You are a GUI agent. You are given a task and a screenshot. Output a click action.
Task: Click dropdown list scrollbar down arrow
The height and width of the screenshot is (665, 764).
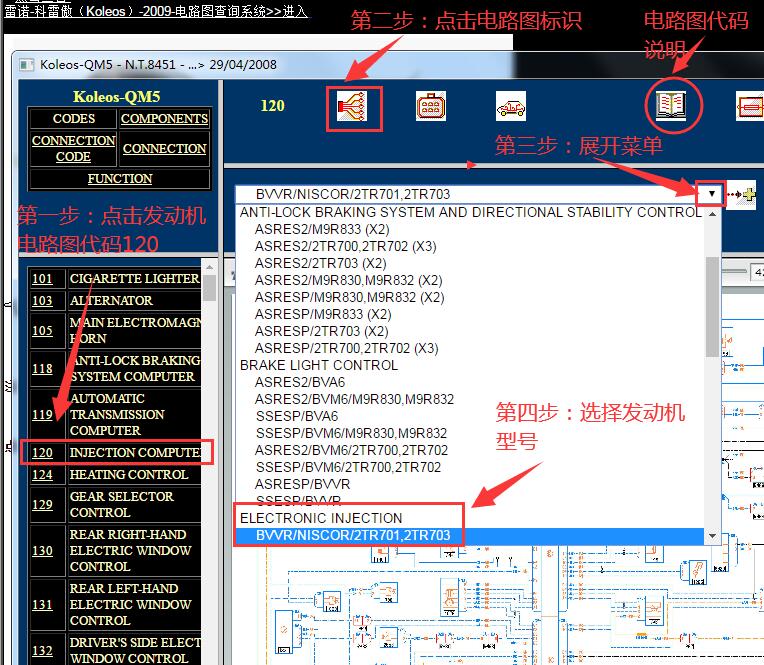pos(712,536)
